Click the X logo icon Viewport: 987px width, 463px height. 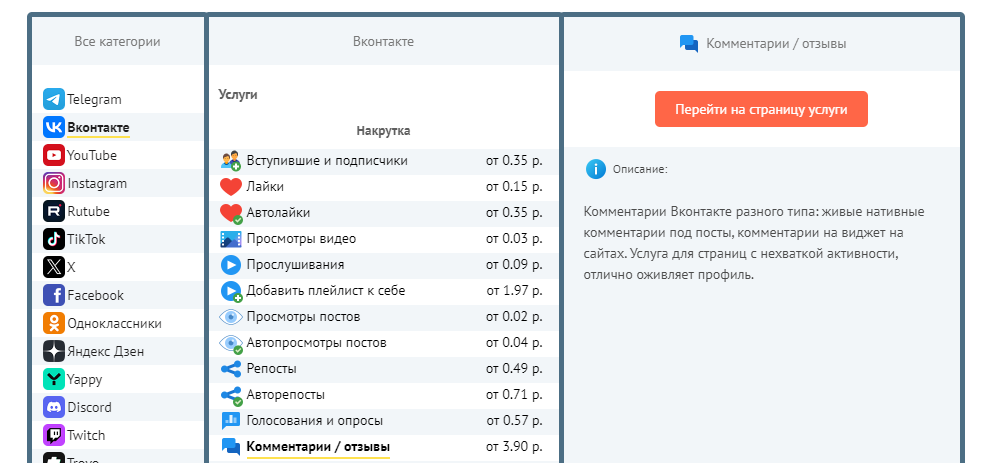(54, 267)
